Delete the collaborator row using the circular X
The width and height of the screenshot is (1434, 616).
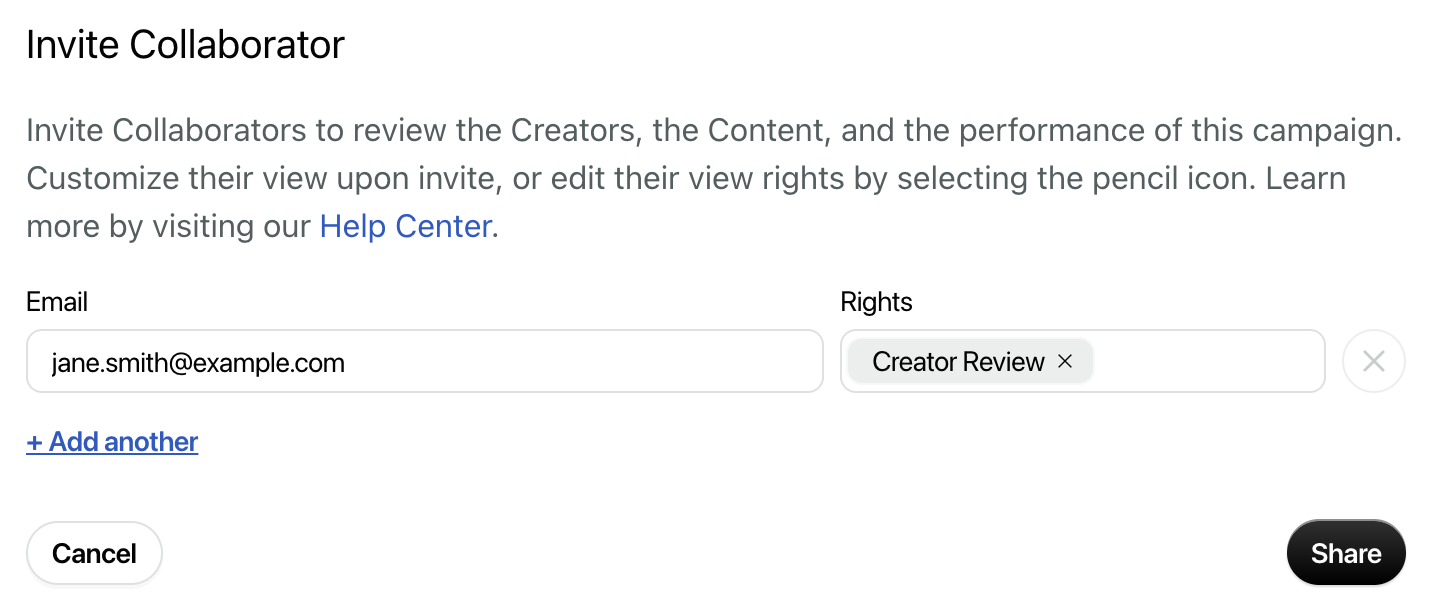click(x=1374, y=361)
